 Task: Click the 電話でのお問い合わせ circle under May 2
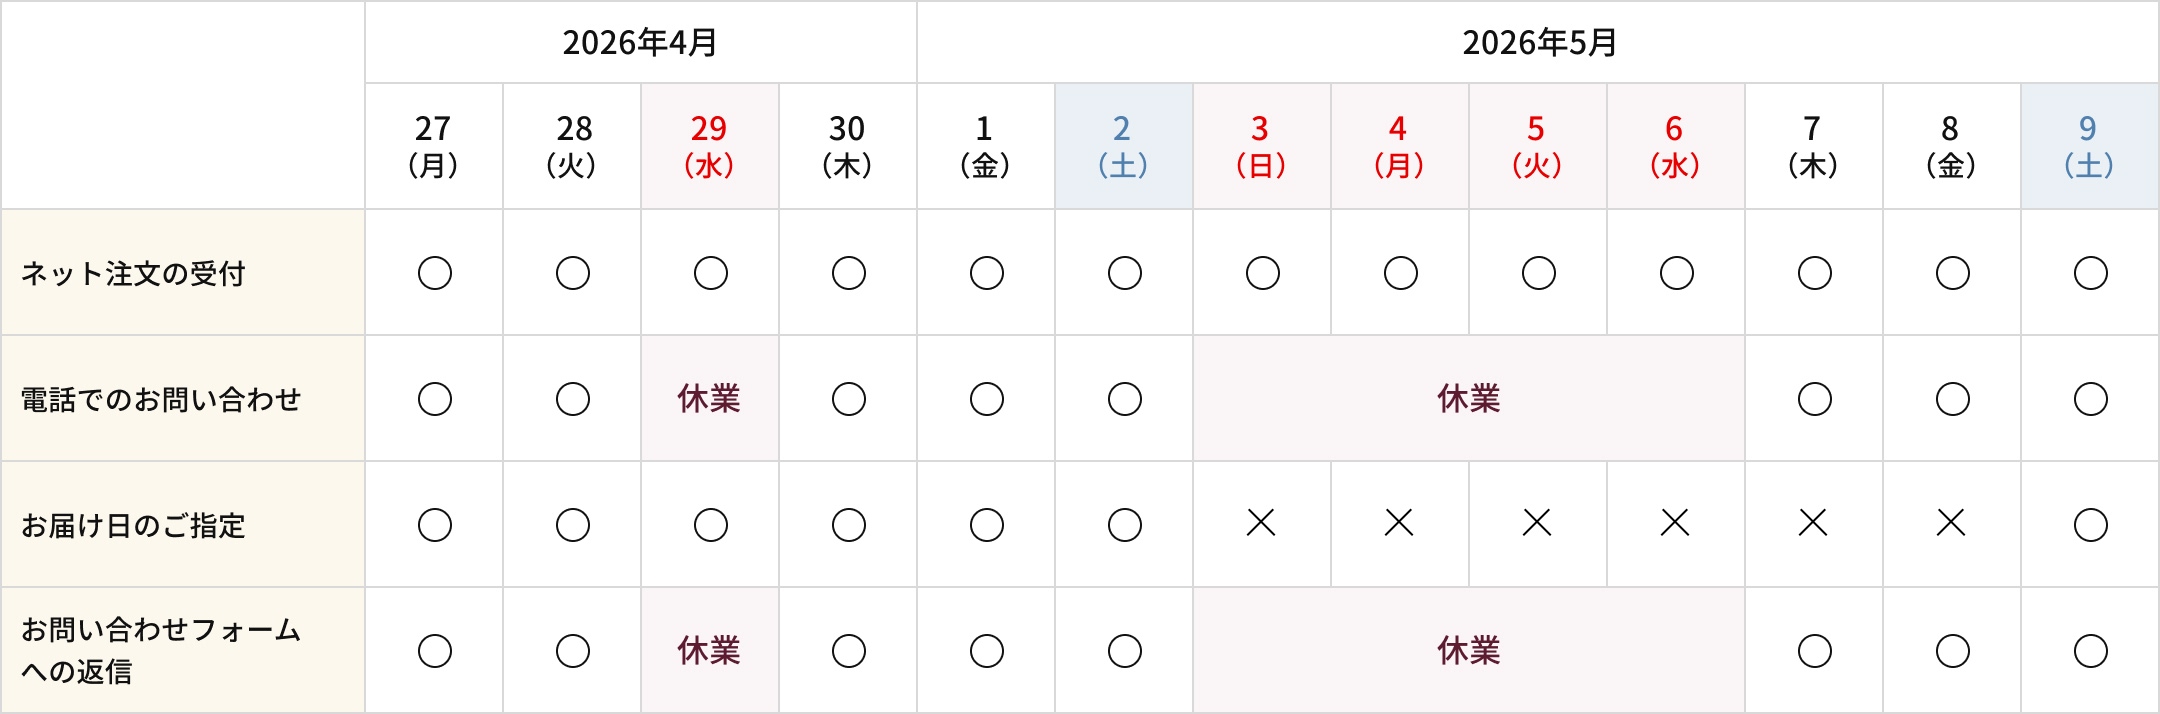[x=1124, y=399]
